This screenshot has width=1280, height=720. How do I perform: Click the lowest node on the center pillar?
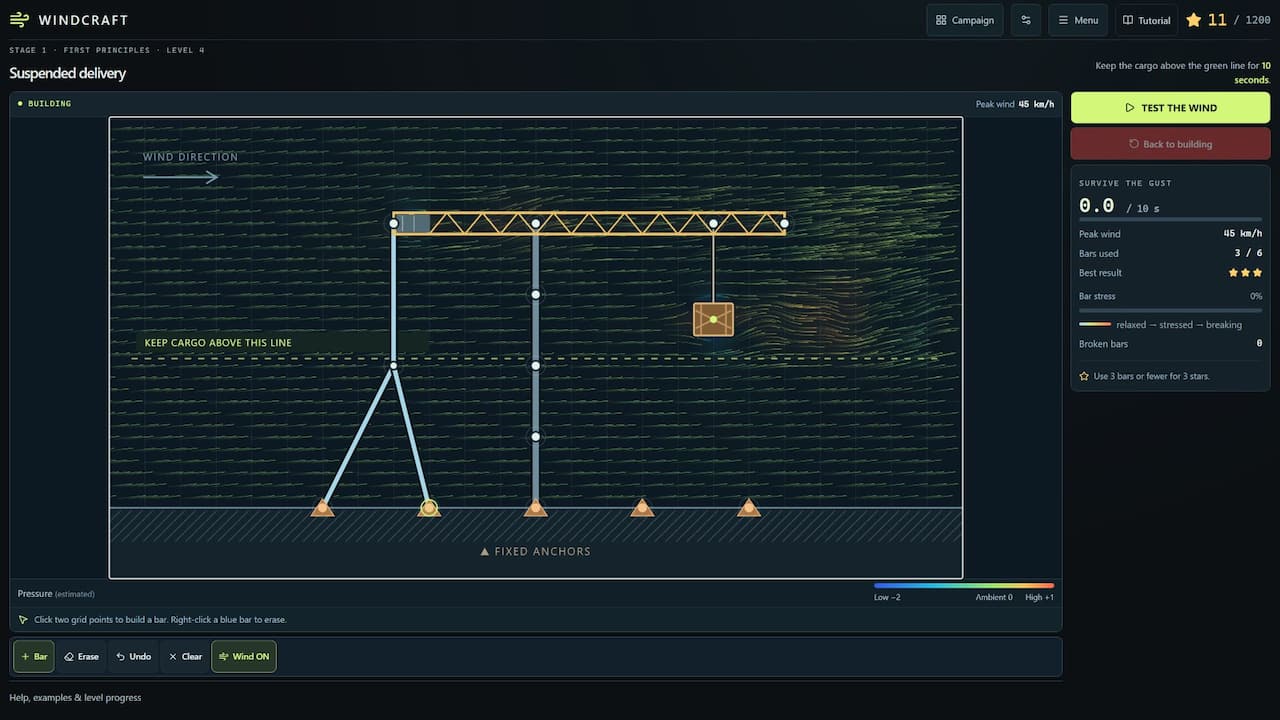[x=536, y=436]
